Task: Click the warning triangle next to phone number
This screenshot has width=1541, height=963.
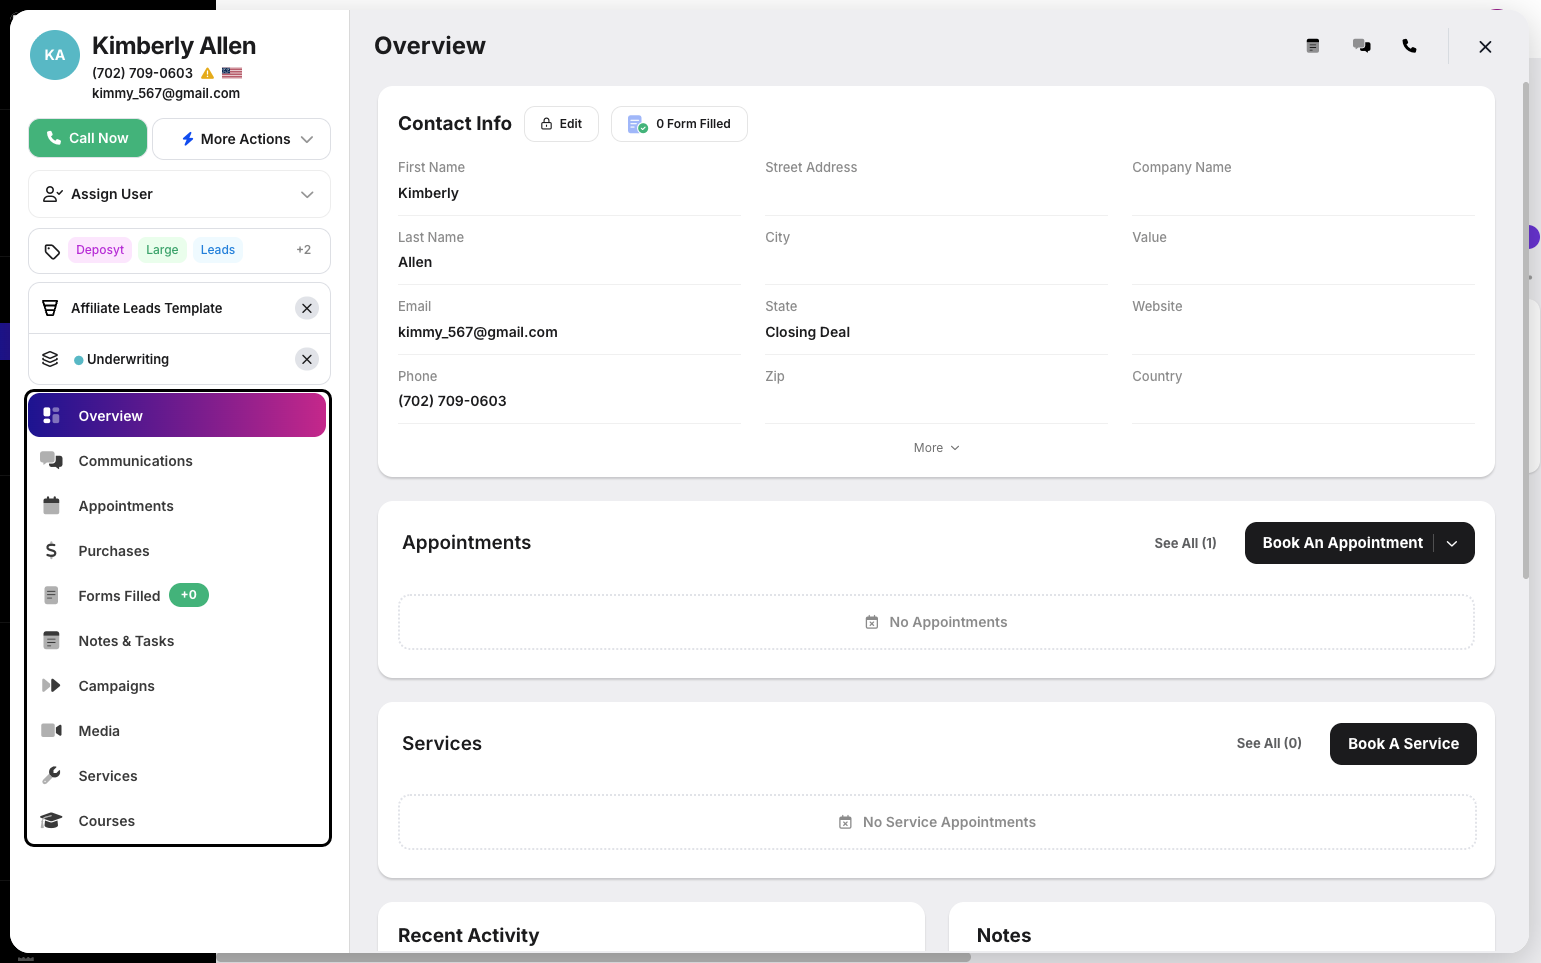Action: click(x=207, y=73)
